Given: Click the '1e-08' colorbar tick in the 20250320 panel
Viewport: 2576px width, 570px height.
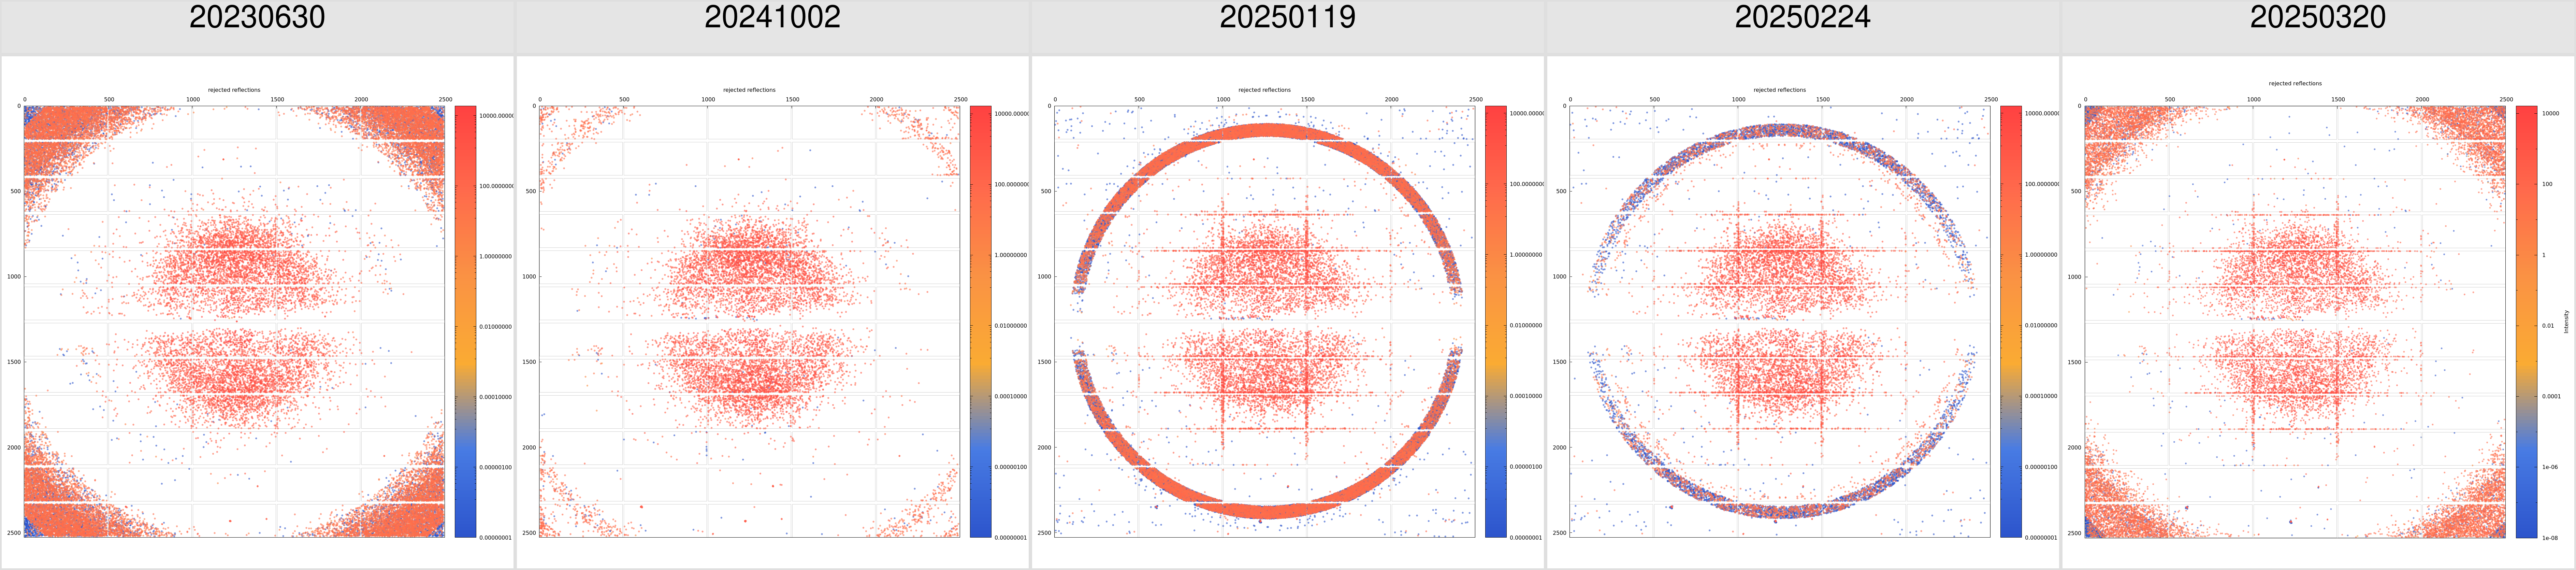Looking at the screenshot, I should [x=2550, y=538].
